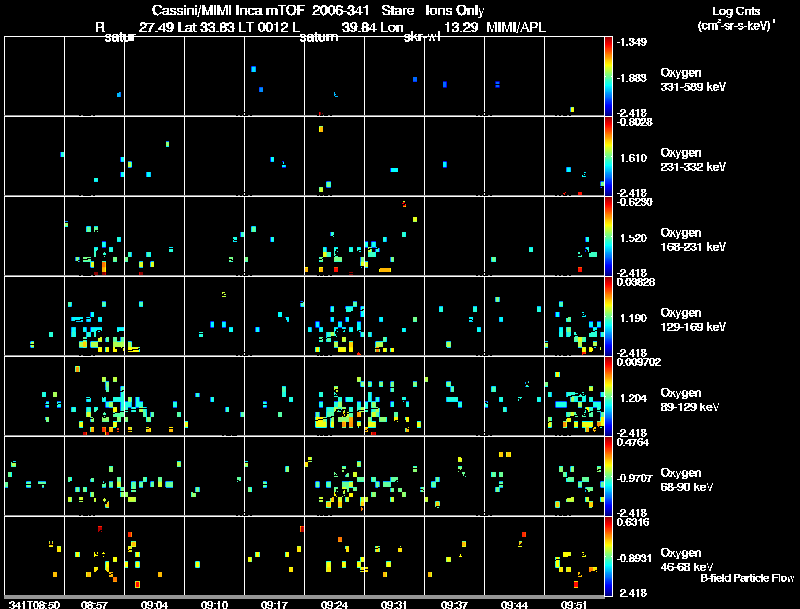
Task: Click the color bar for Oxygen 46-68 keV
Action: click(608, 556)
